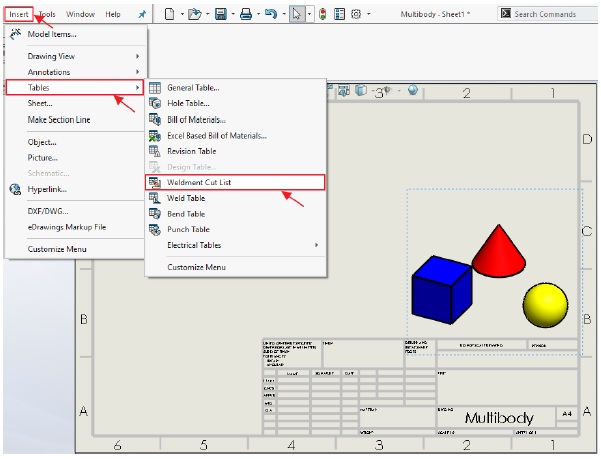Click the Open file icon
Viewport: 601px width, 459px height.
195,14
